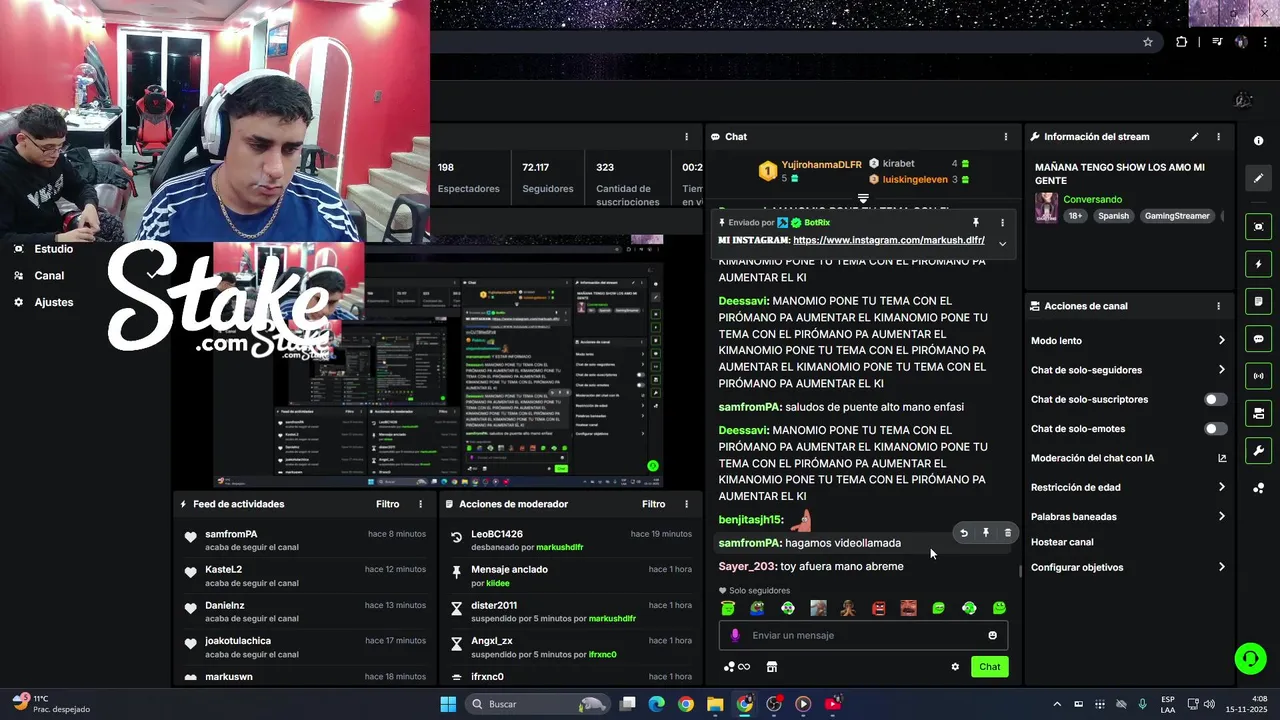Click the GamingStreamer tag
This screenshot has width=1280, height=720.
point(1177,216)
